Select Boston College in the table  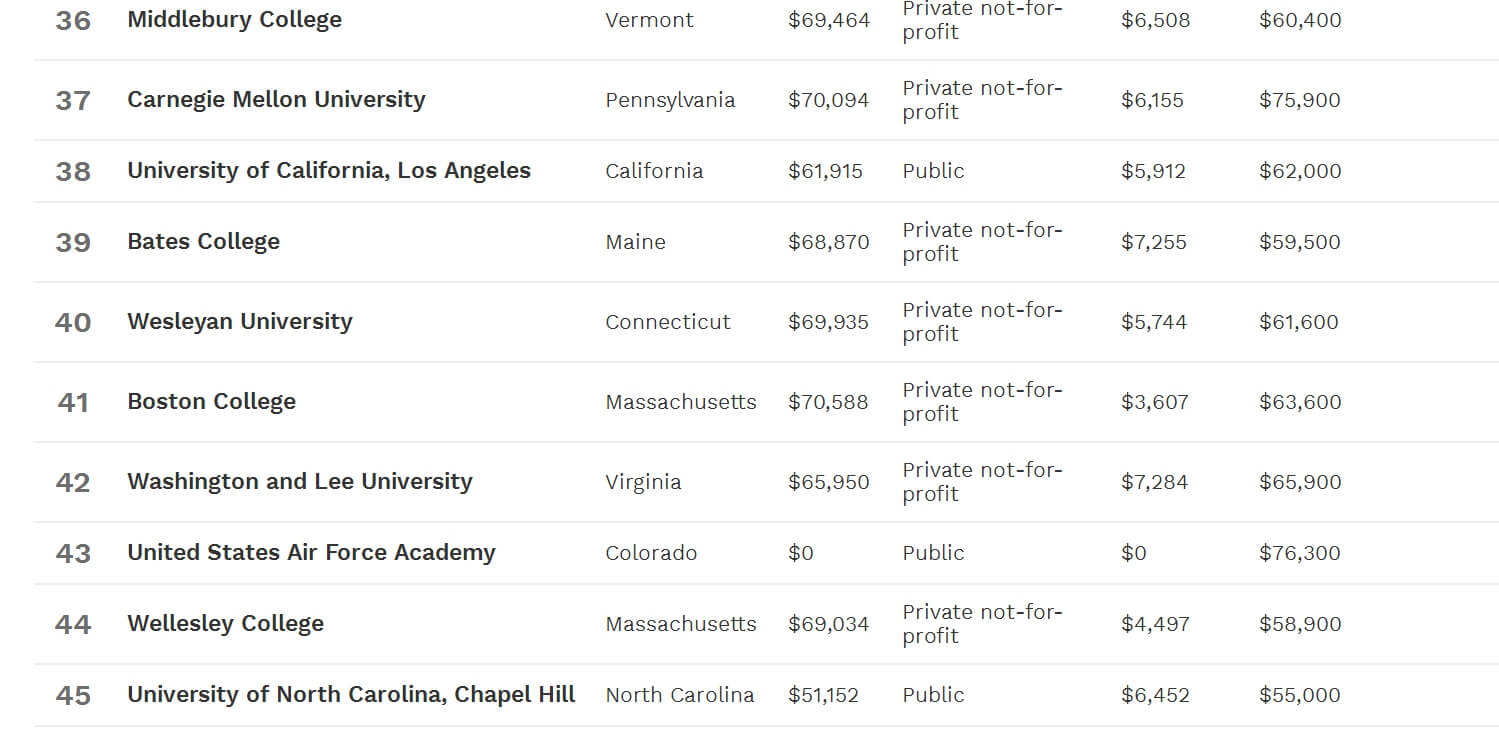click(x=211, y=402)
